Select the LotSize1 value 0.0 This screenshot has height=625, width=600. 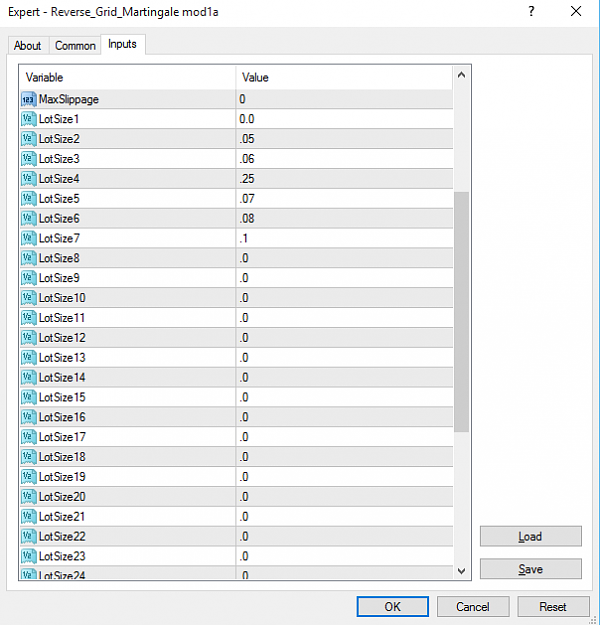pos(344,119)
